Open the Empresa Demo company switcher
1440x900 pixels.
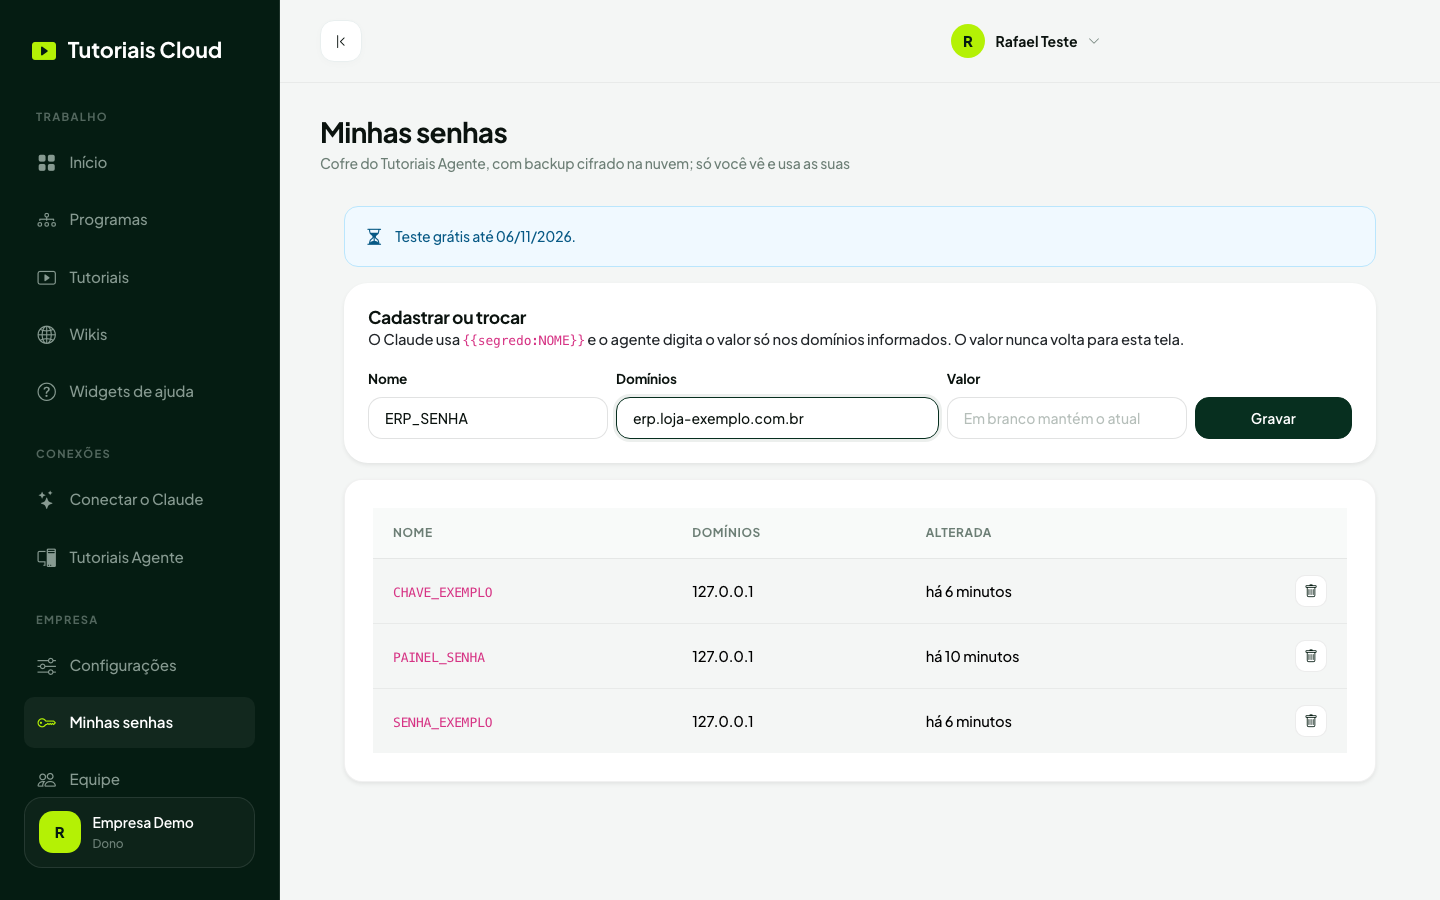pos(139,832)
